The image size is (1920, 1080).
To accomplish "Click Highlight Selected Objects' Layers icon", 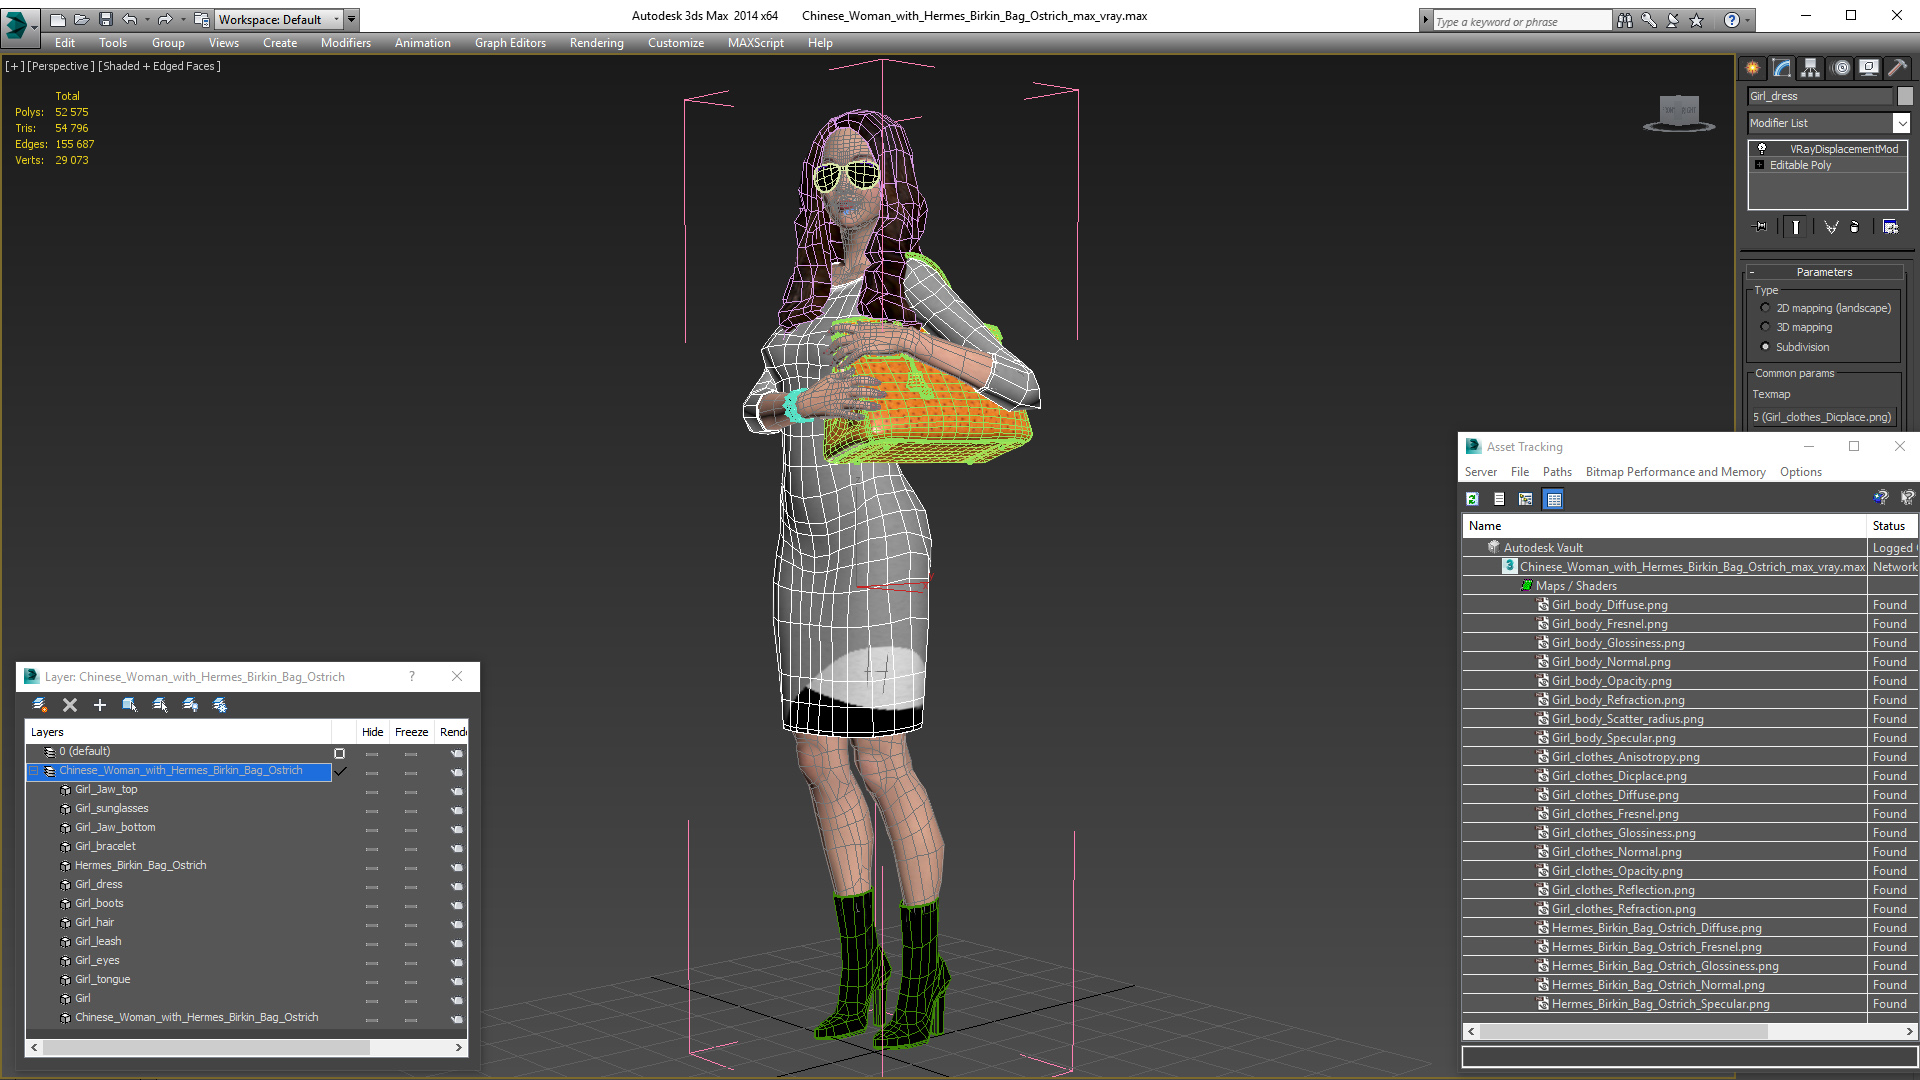I will tap(160, 705).
